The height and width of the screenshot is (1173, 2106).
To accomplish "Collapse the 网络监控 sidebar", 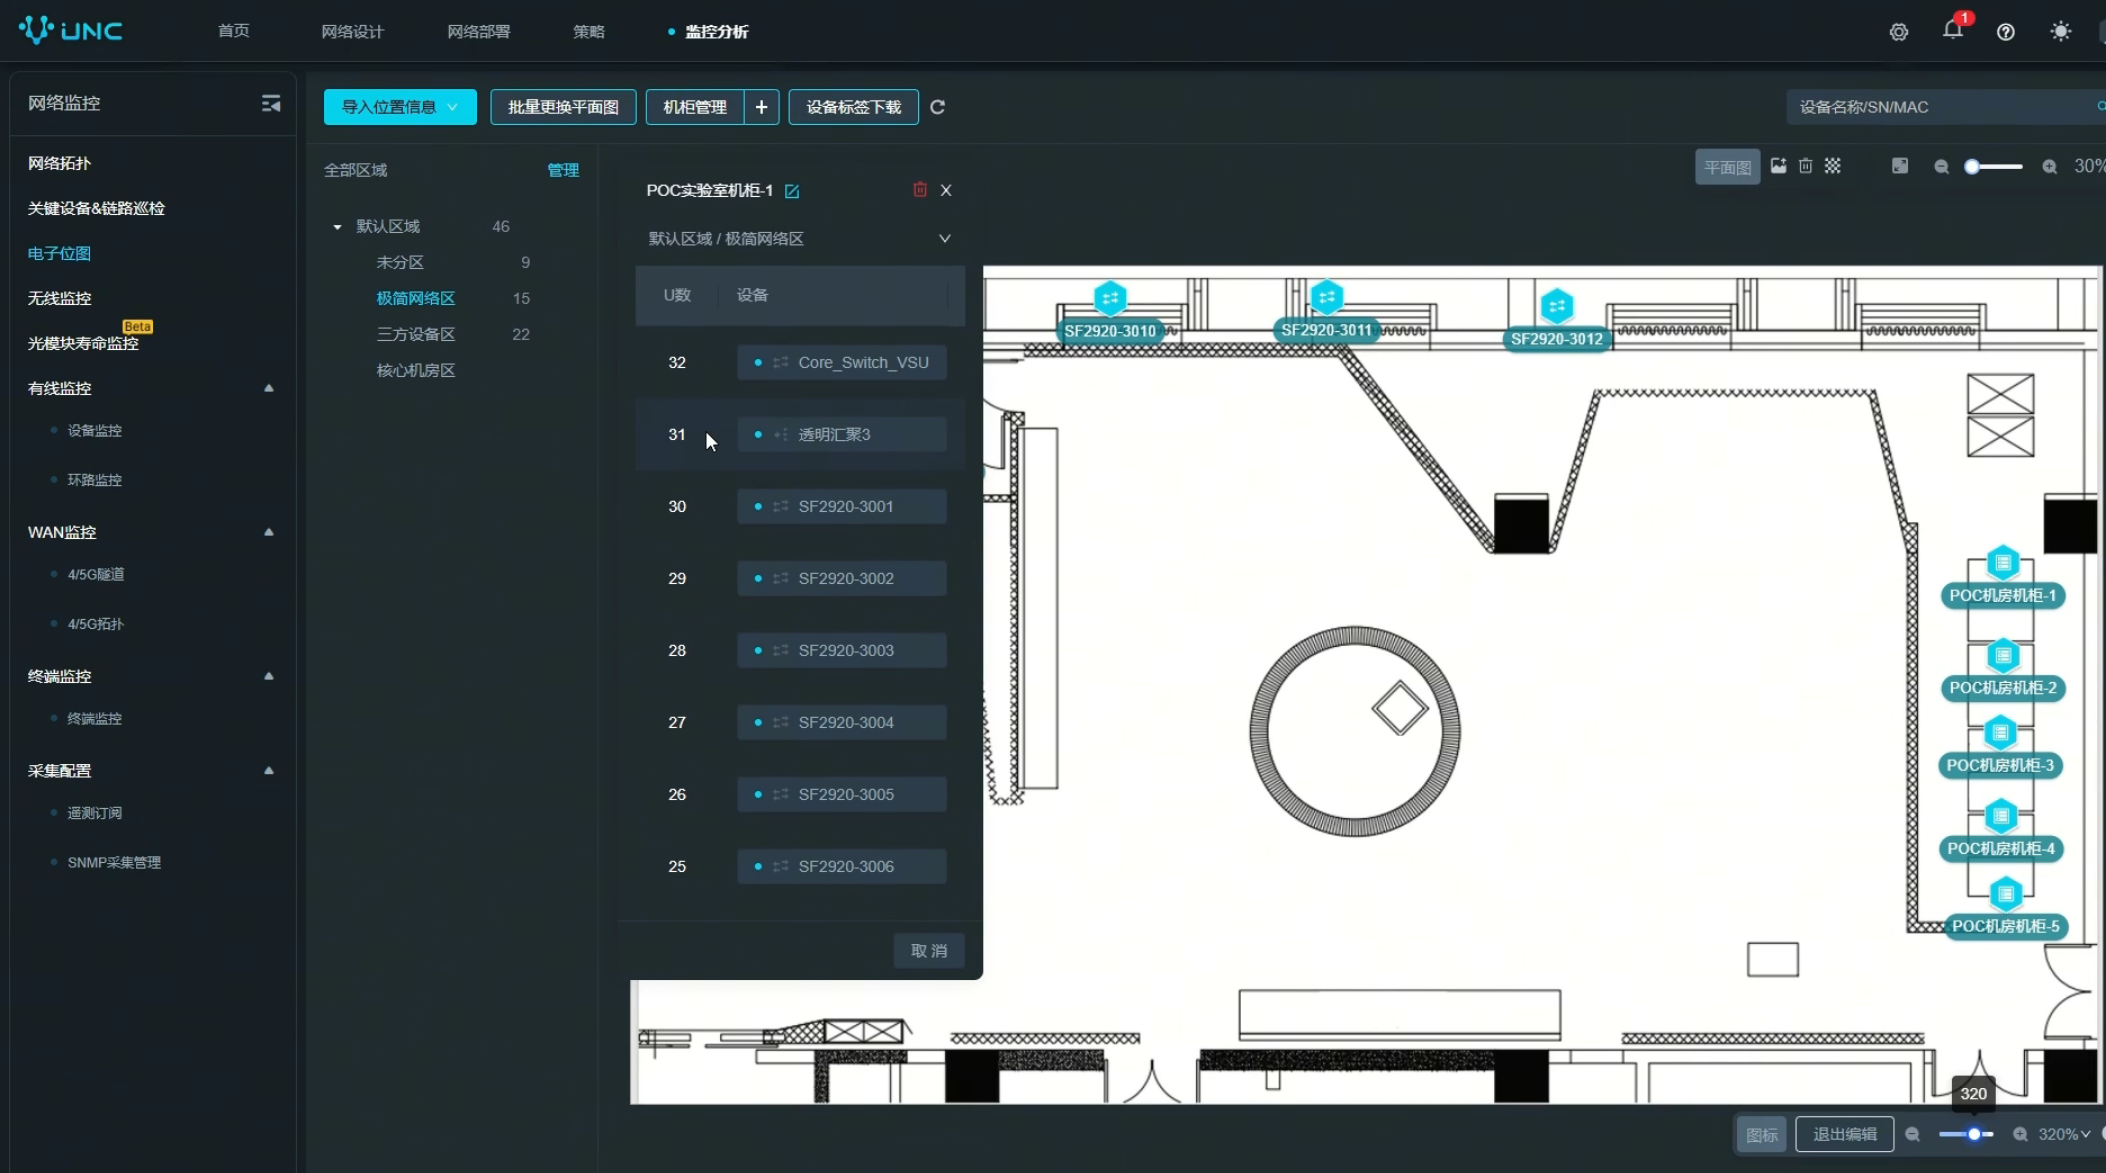I will pos(270,103).
